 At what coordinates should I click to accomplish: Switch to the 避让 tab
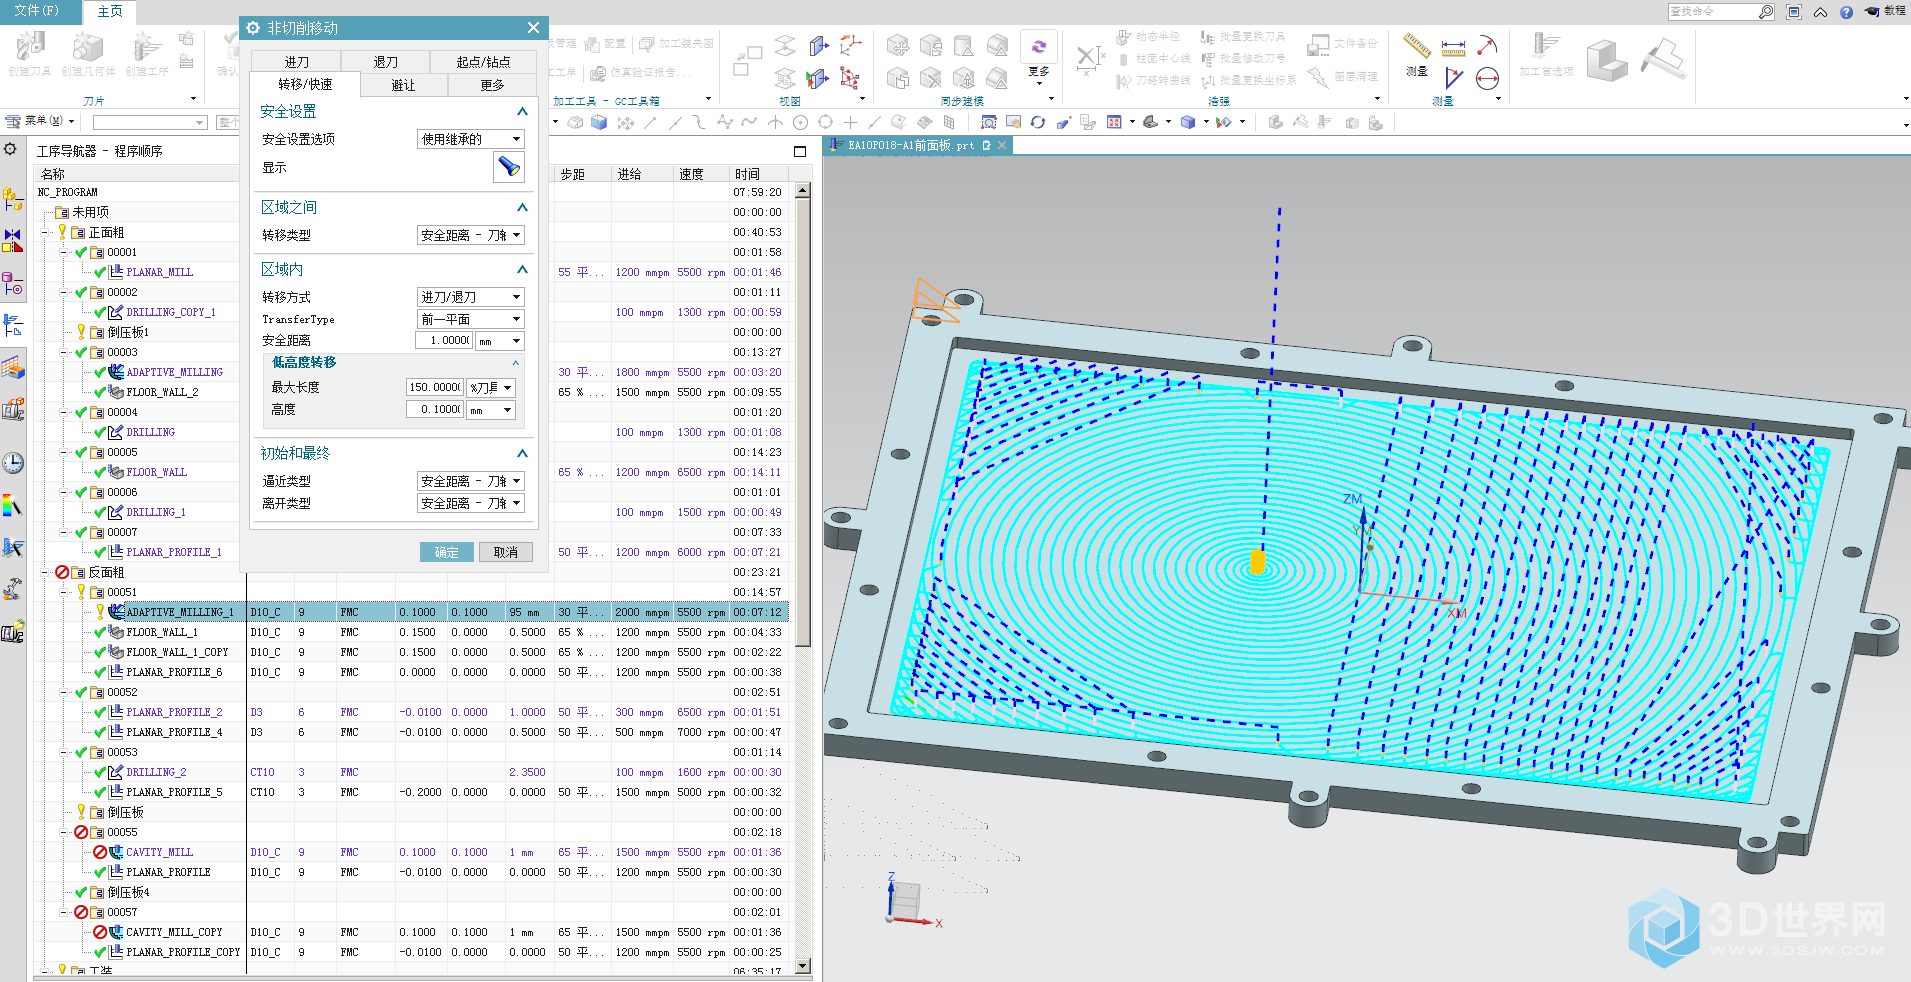pos(403,85)
